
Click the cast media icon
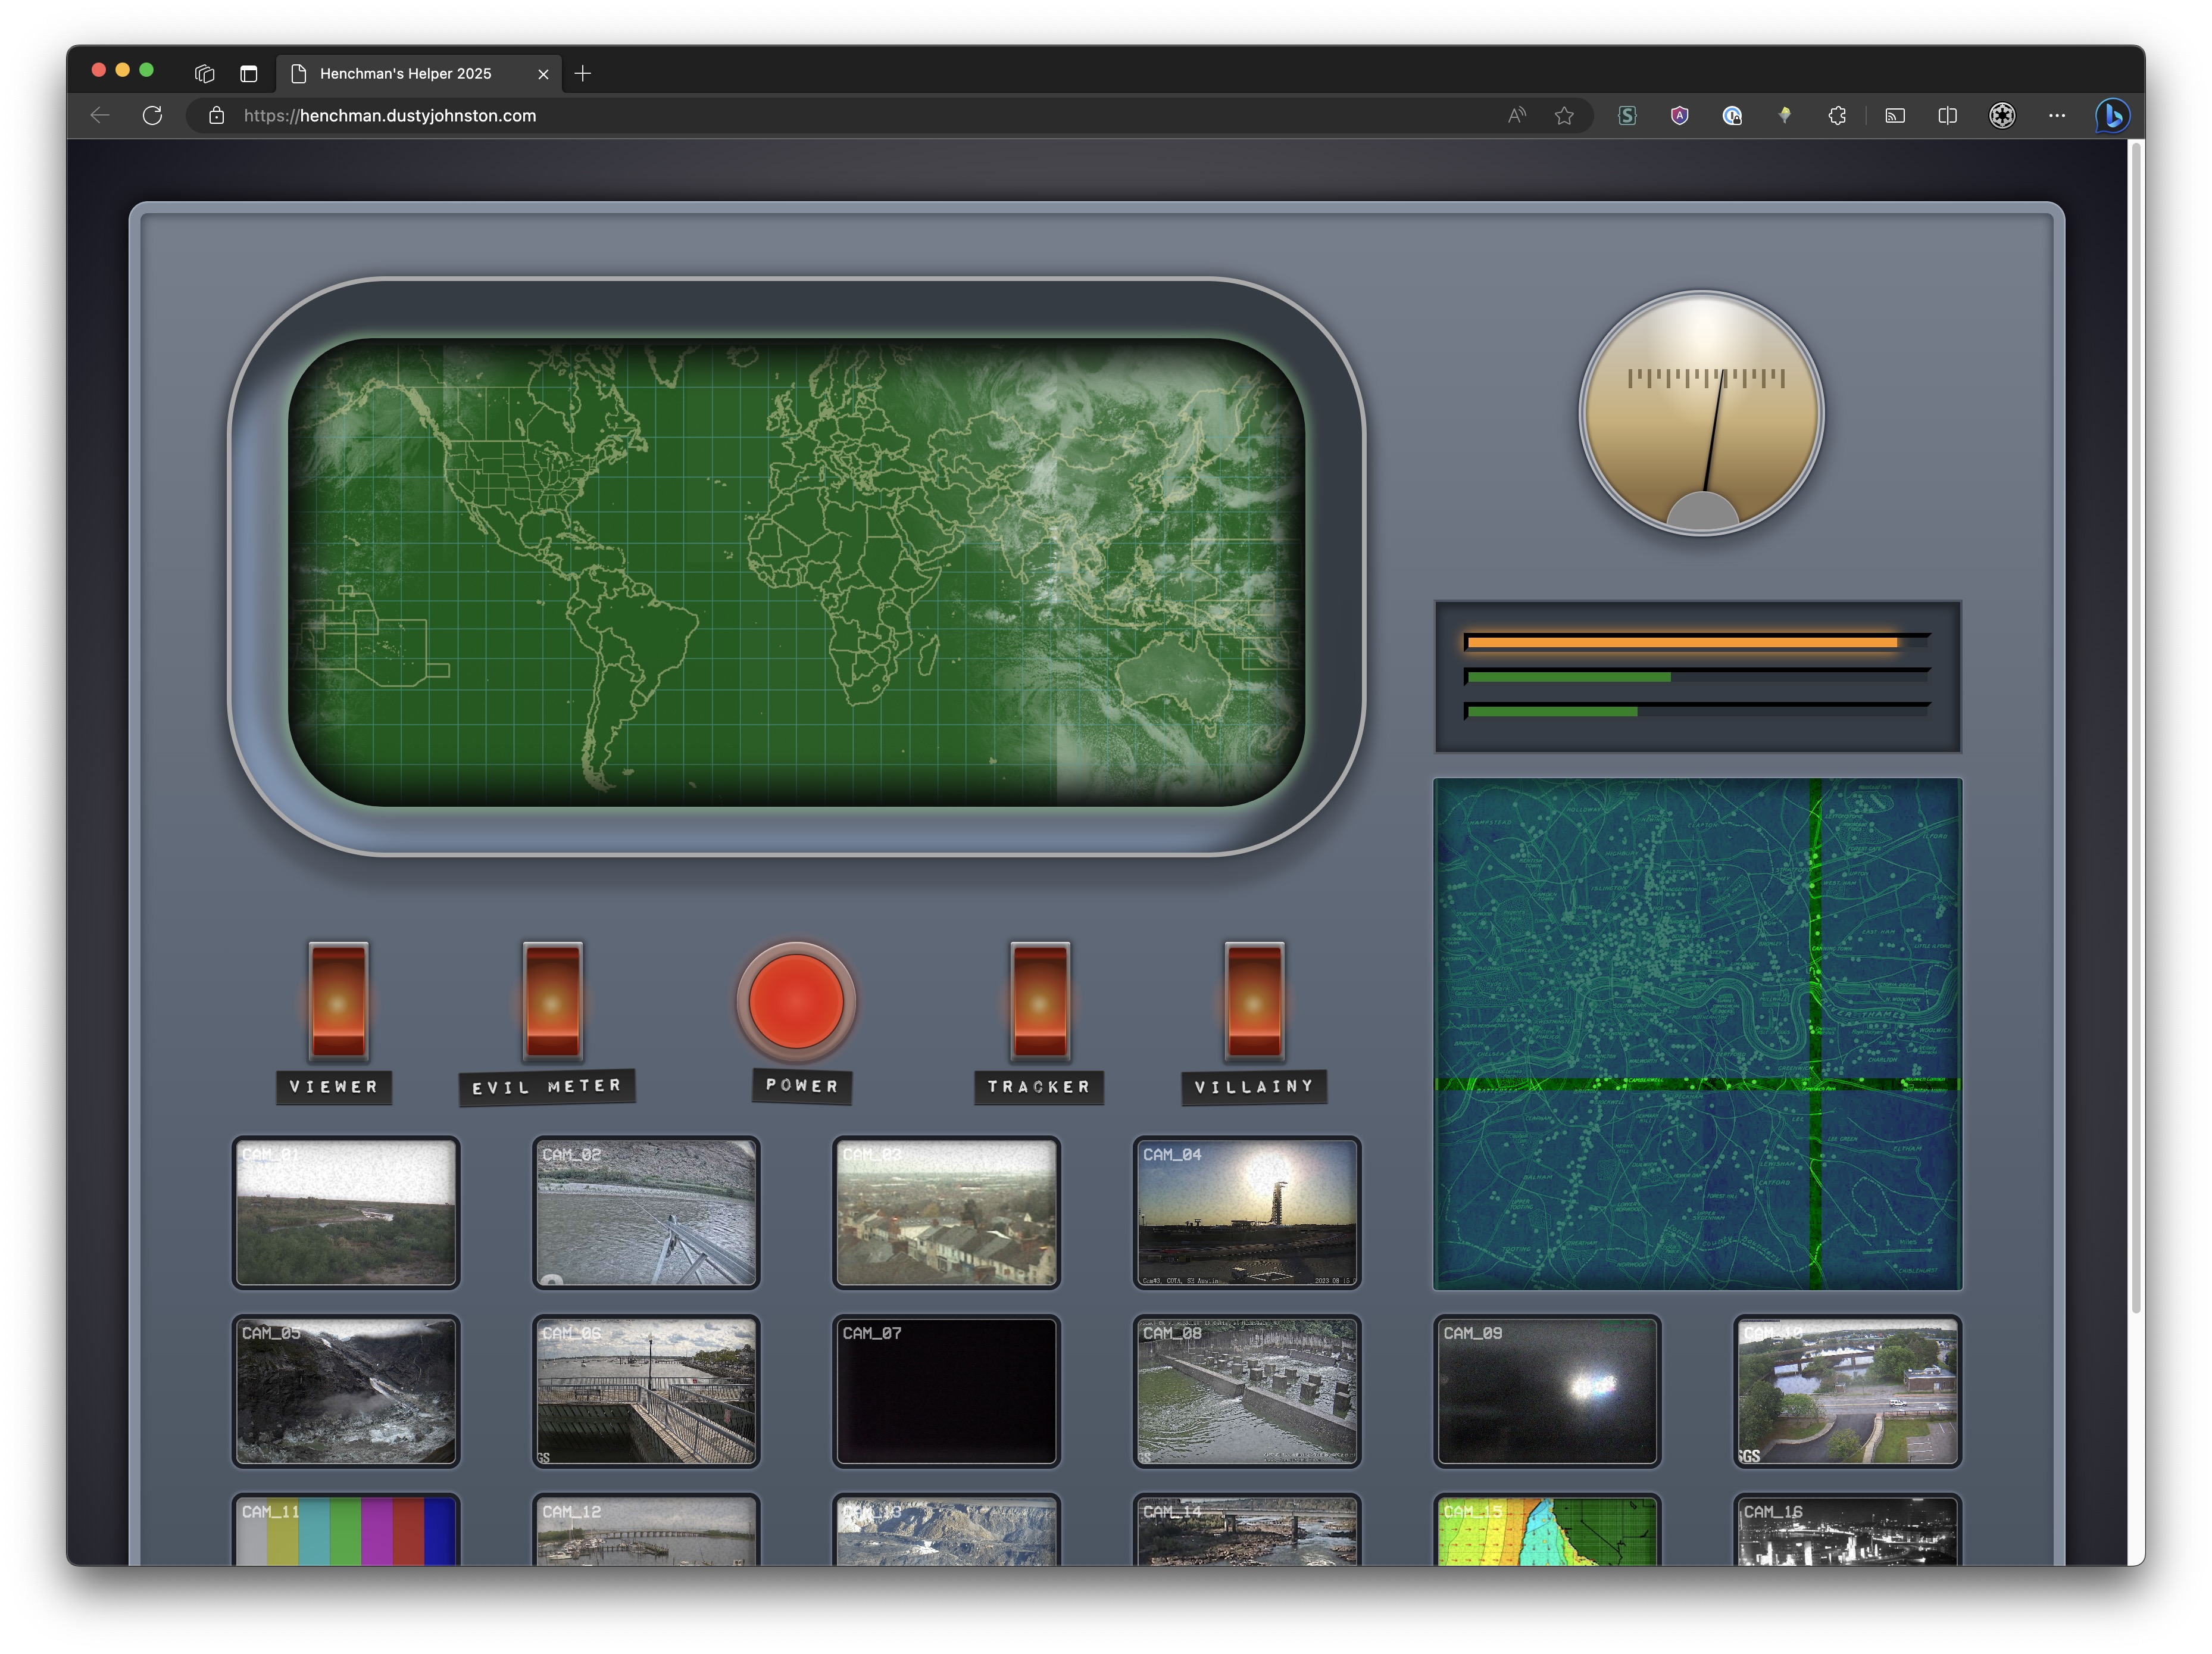(1895, 116)
